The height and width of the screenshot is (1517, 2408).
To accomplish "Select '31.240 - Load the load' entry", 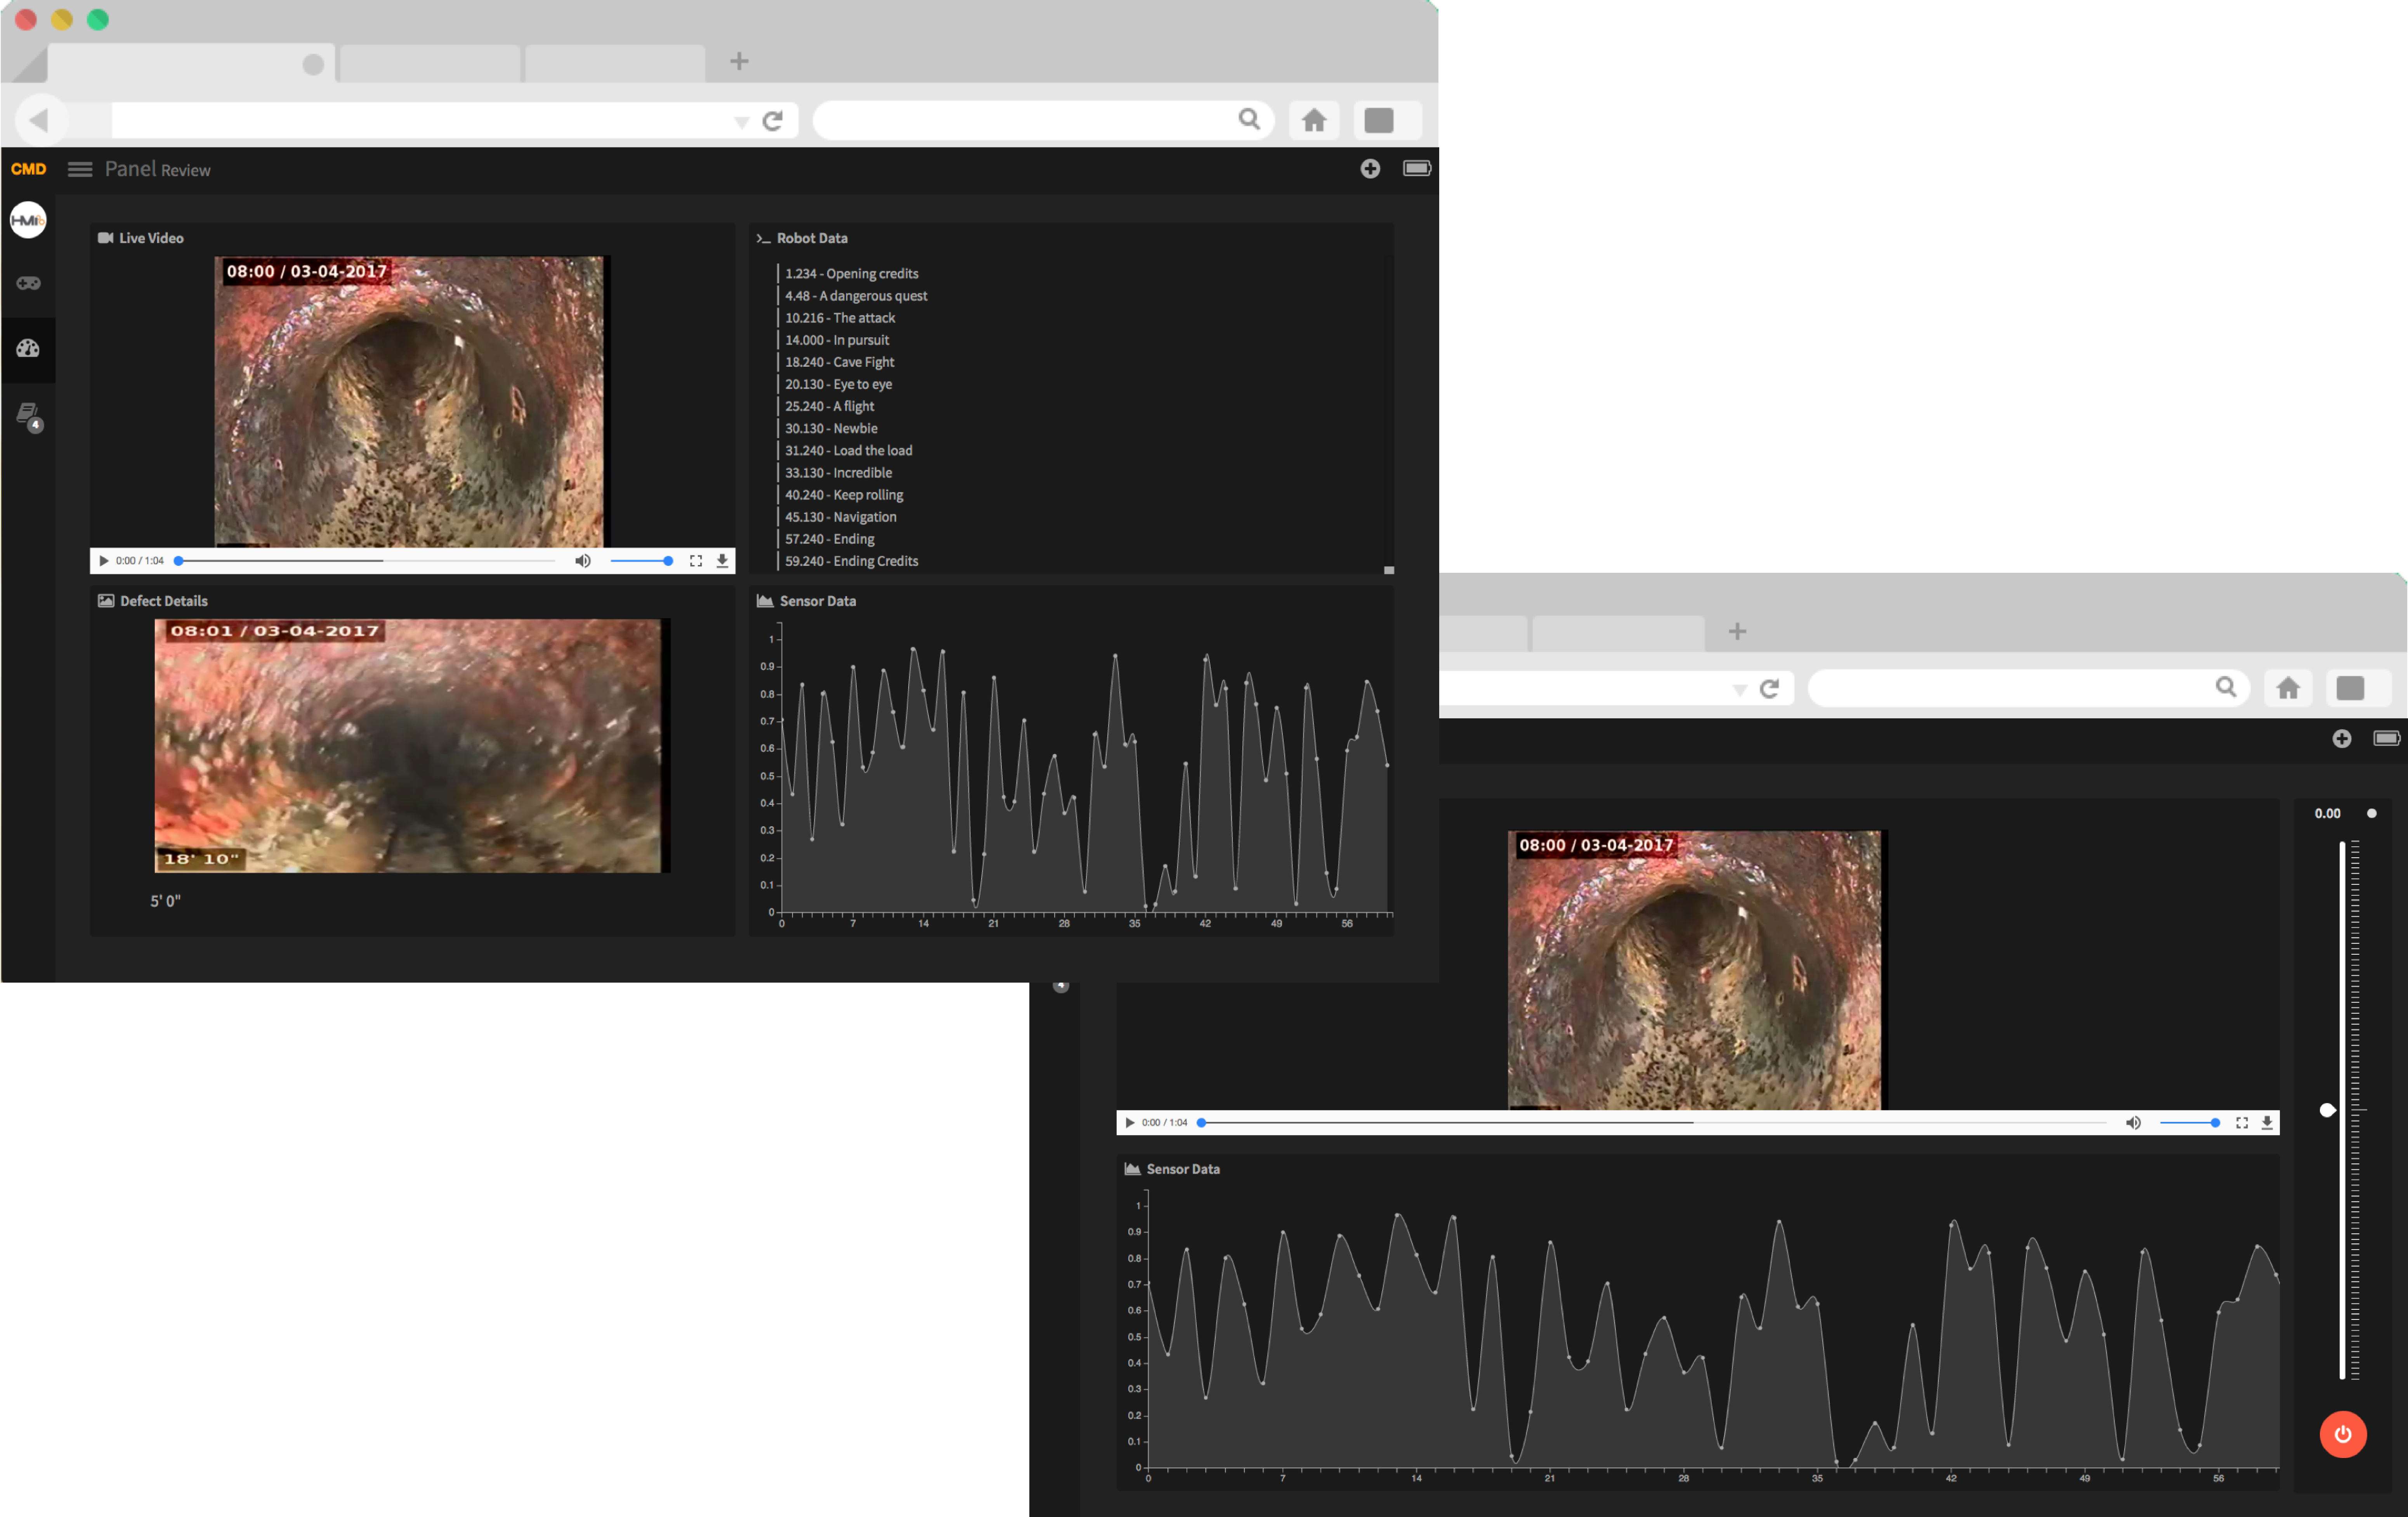I will [848, 450].
